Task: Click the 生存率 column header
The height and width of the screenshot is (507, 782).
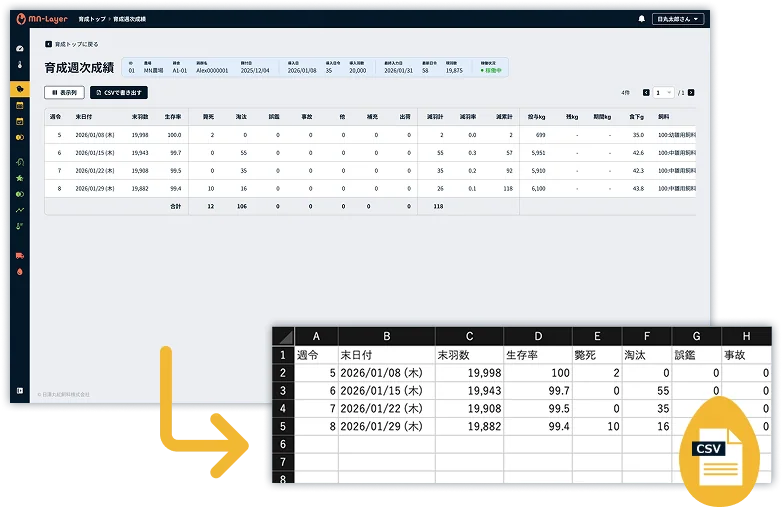Action: tap(172, 117)
